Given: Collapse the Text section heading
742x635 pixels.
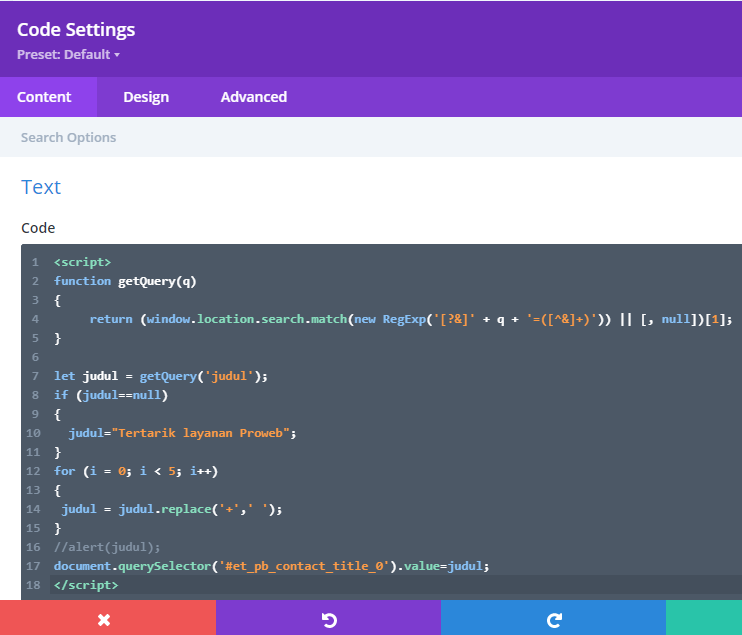Looking at the screenshot, I should click(x=41, y=187).
